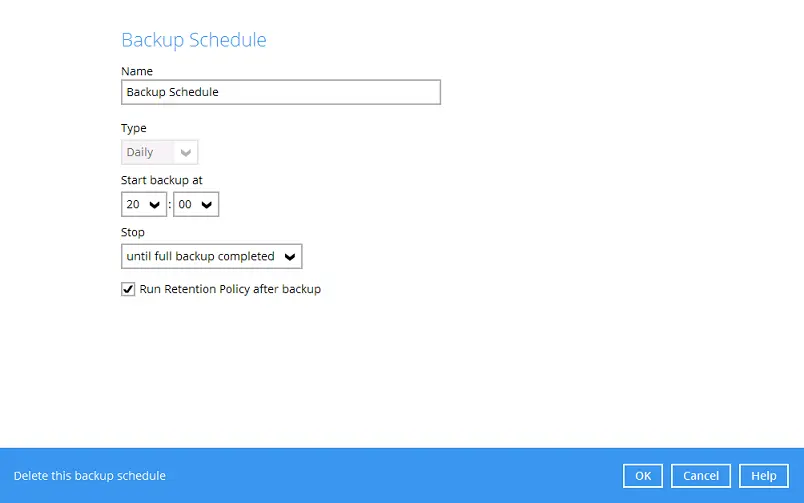The image size is (804, 503).
Task: Open the minute dropdown showing 00
Action: click(196, 204)
